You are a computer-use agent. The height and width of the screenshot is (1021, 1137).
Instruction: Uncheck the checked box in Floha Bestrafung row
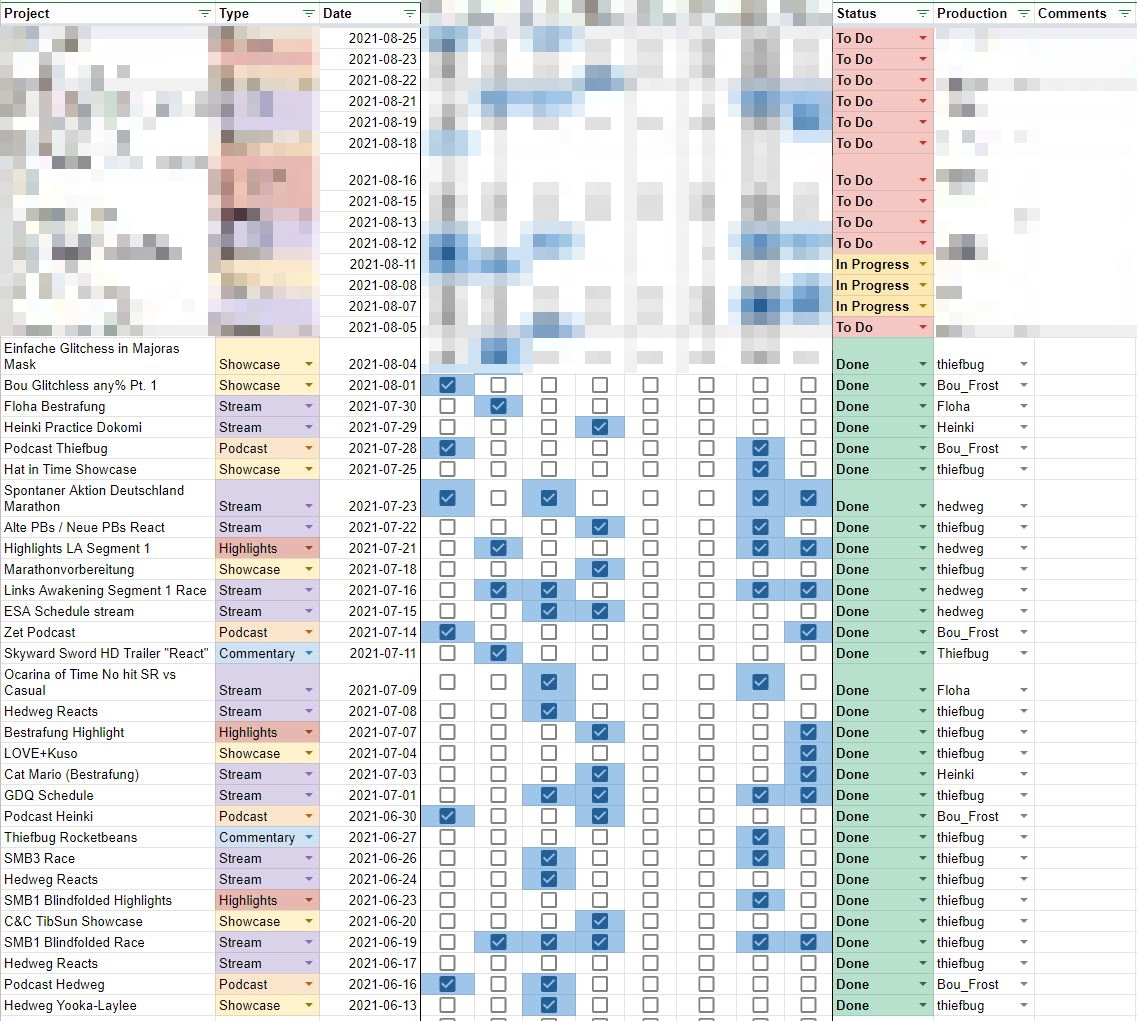point(498,406)
